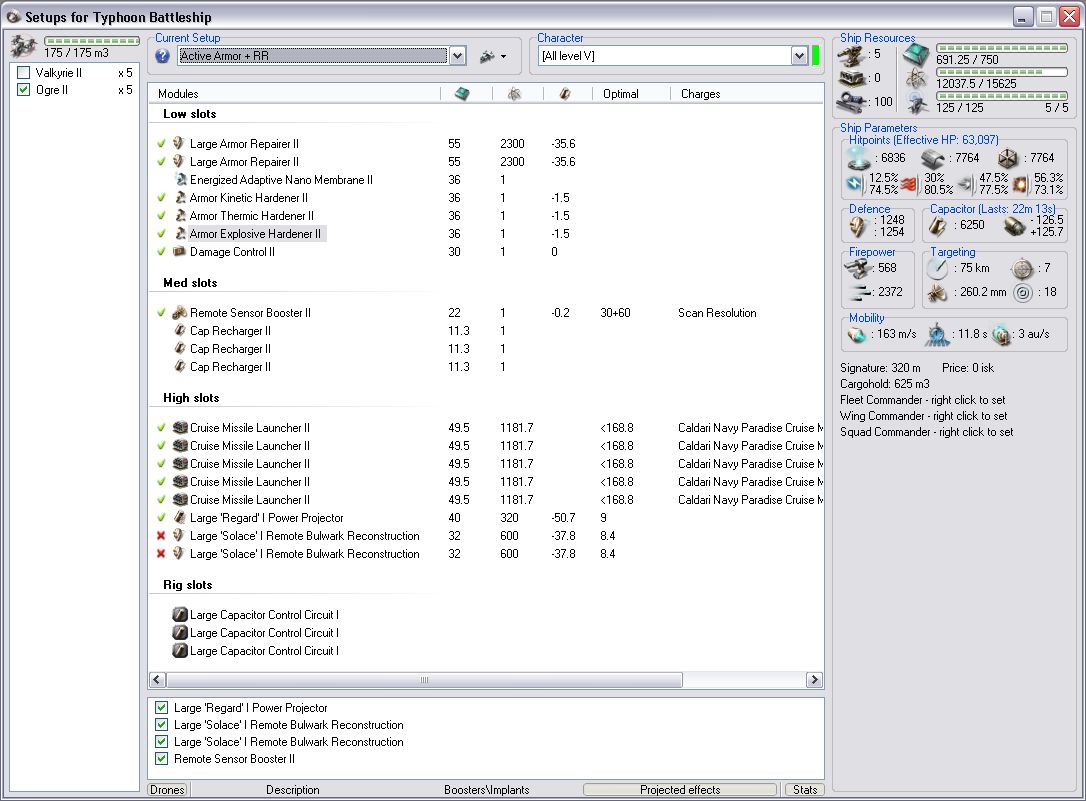Click the Stats button
The image size is (1086, 801).
pos(804,790)
